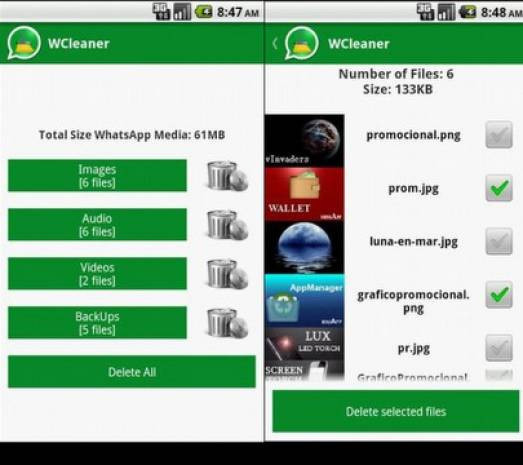Select the pr.jpg file name

(414, 349)
